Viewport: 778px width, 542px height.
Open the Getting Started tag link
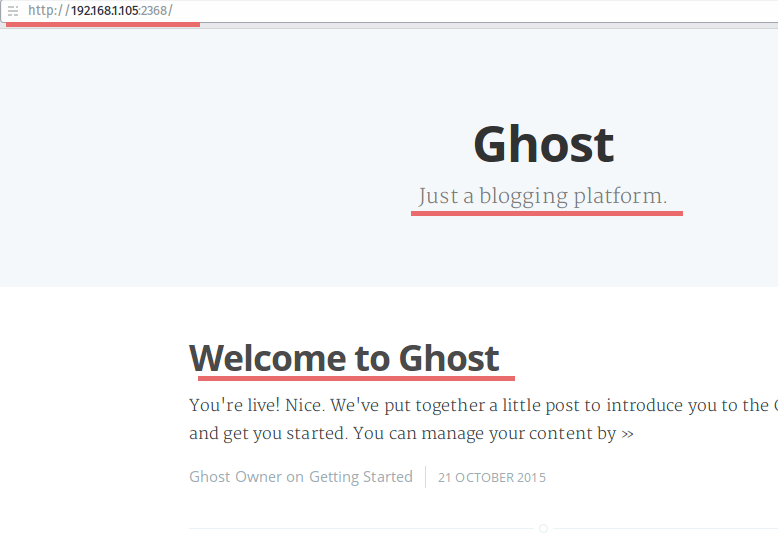[360, 477]
